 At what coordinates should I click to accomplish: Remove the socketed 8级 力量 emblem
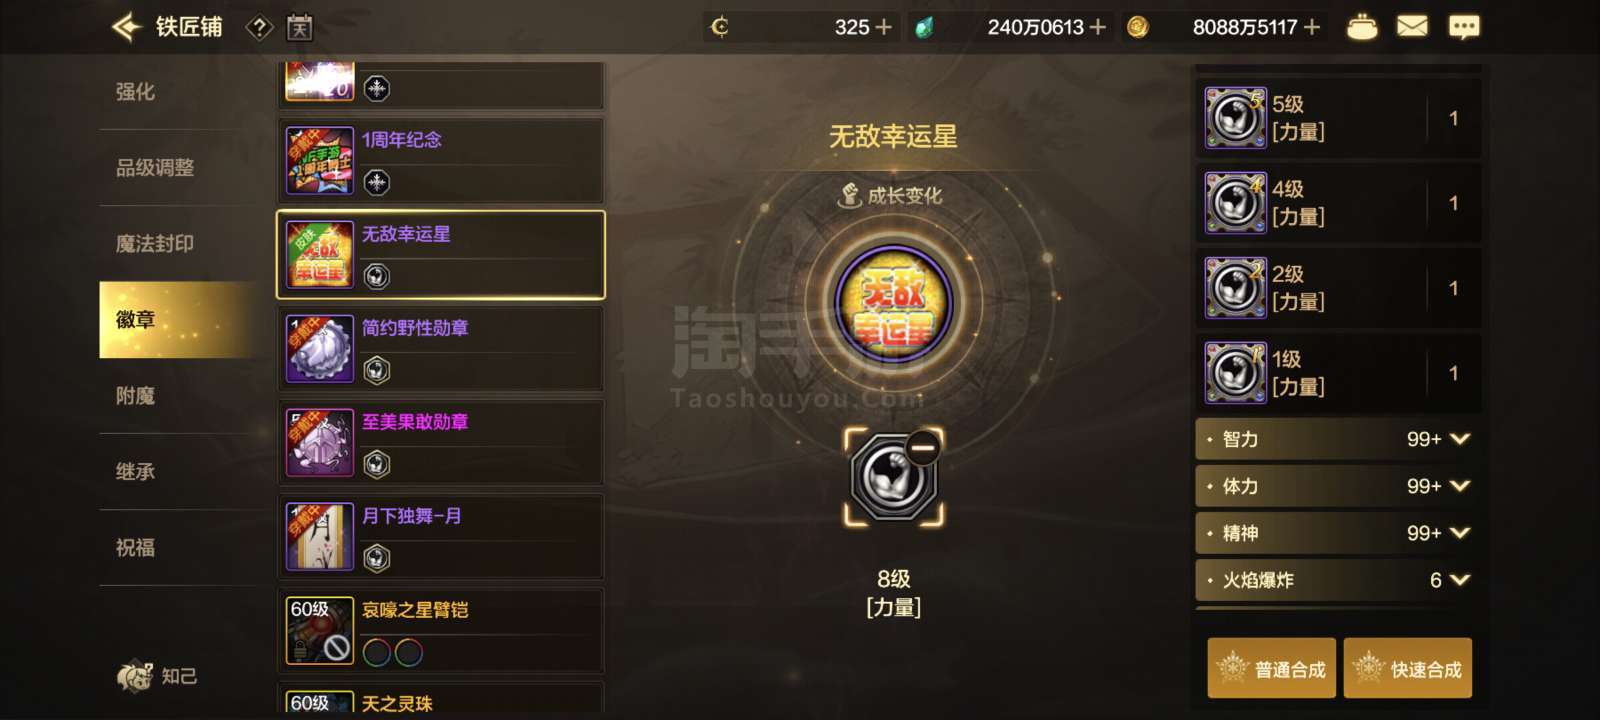(x=921, y=447)
